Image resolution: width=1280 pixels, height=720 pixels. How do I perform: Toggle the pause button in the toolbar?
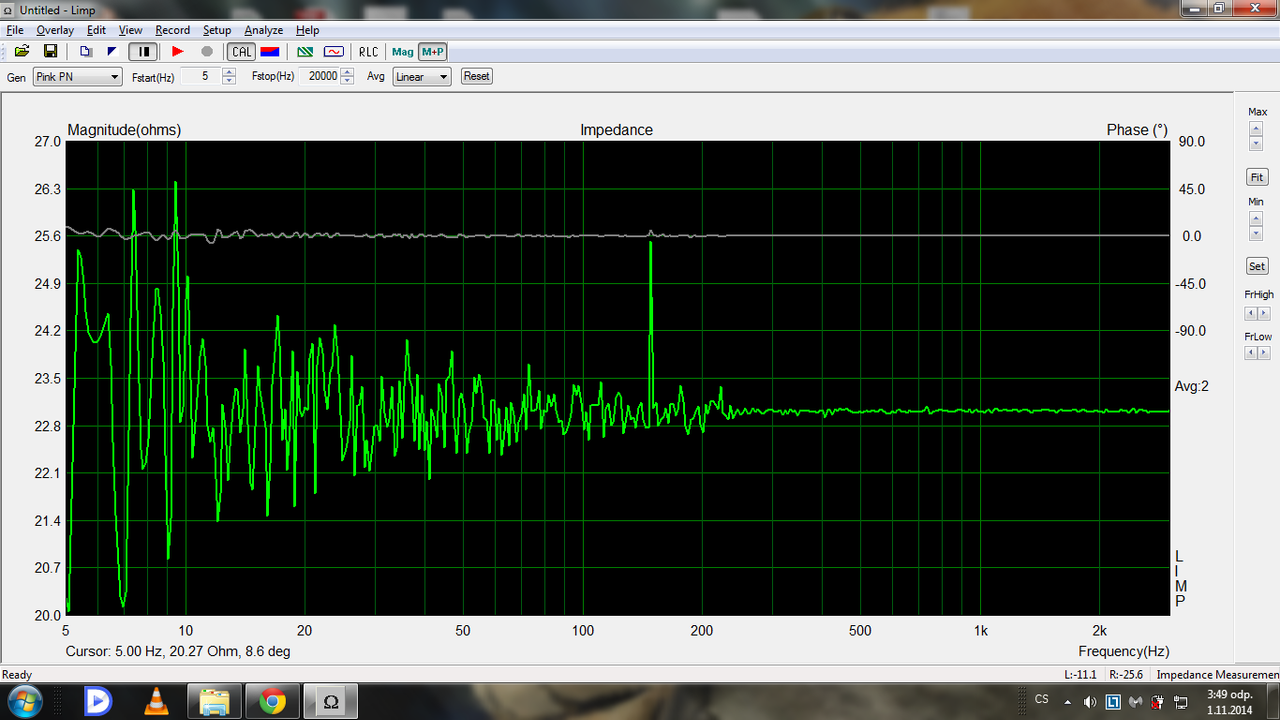[x=144, y=51]
